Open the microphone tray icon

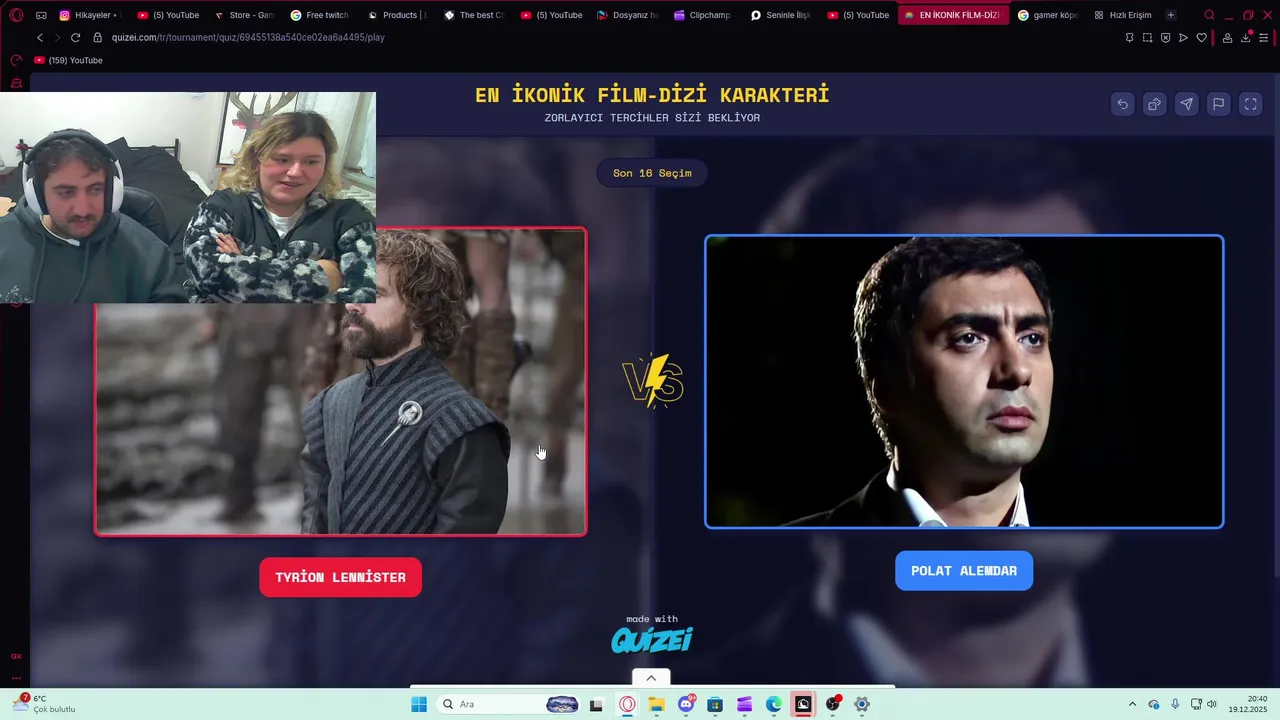tap(1175, 704)
